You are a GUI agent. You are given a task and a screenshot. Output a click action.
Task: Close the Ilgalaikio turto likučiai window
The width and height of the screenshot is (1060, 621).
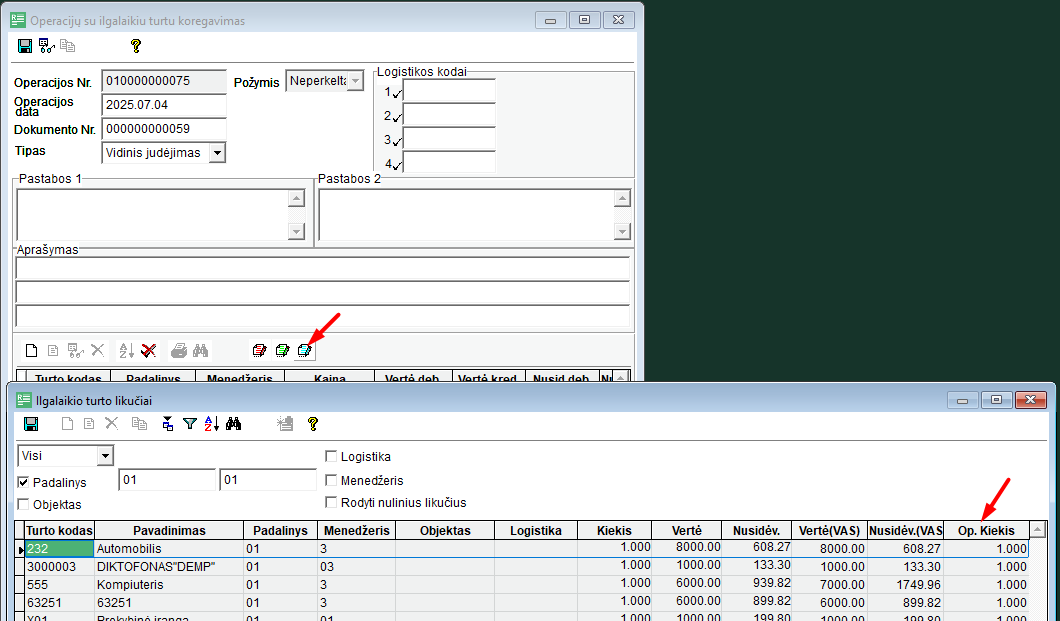1030,400
